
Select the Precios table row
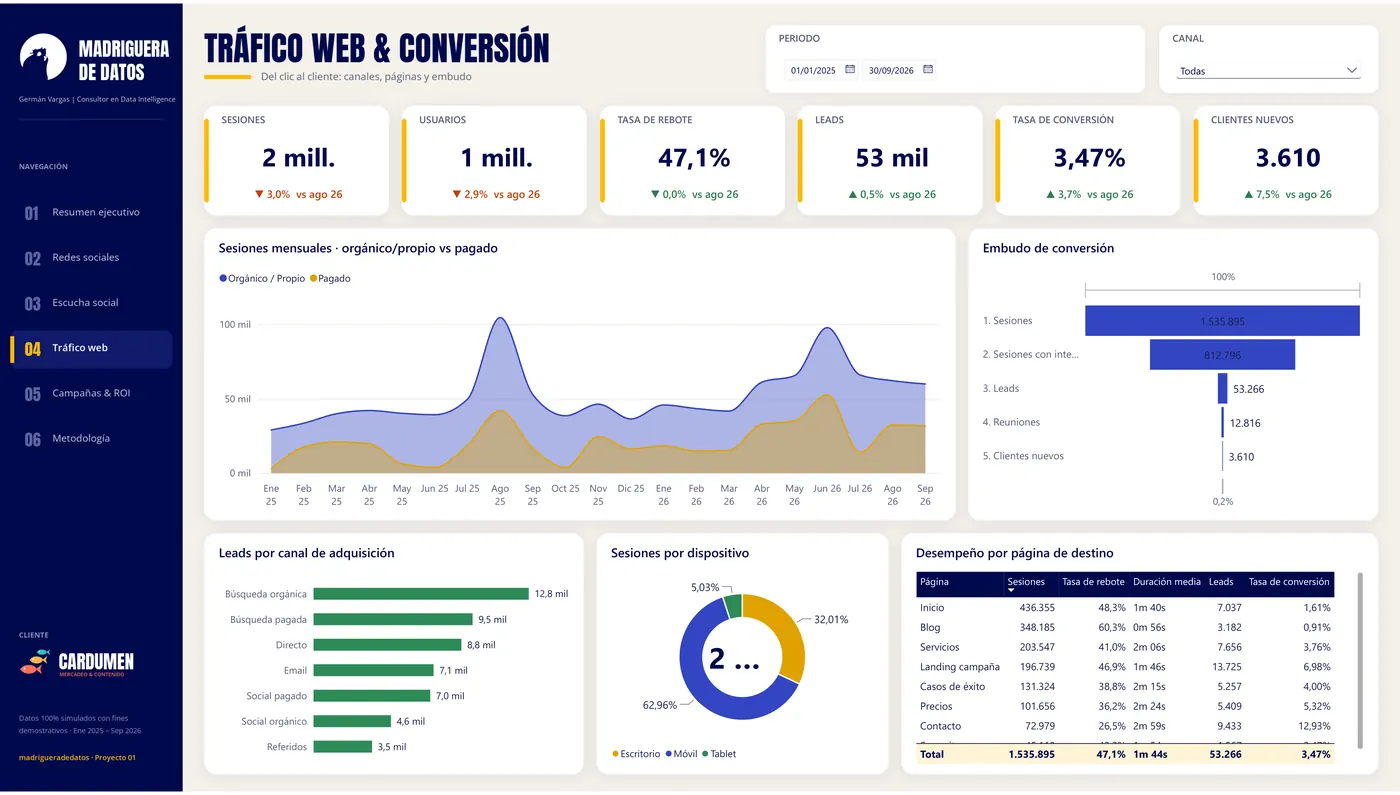[1125, 706]
